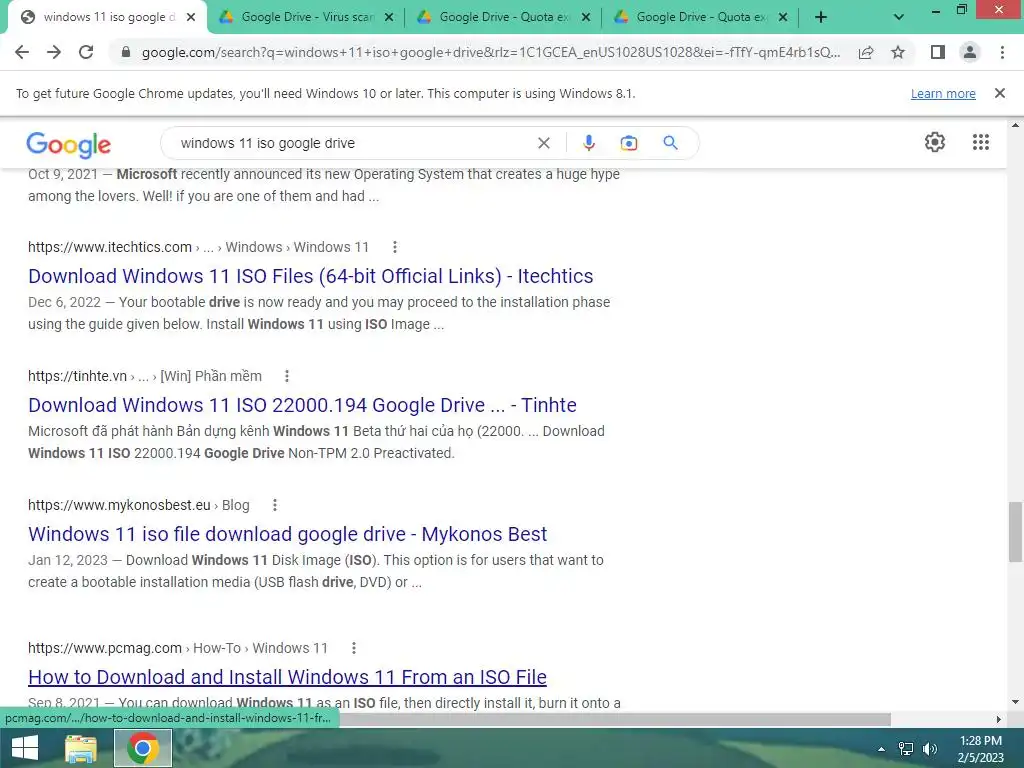Open Chrome three-dot menu

[1002, 52]
